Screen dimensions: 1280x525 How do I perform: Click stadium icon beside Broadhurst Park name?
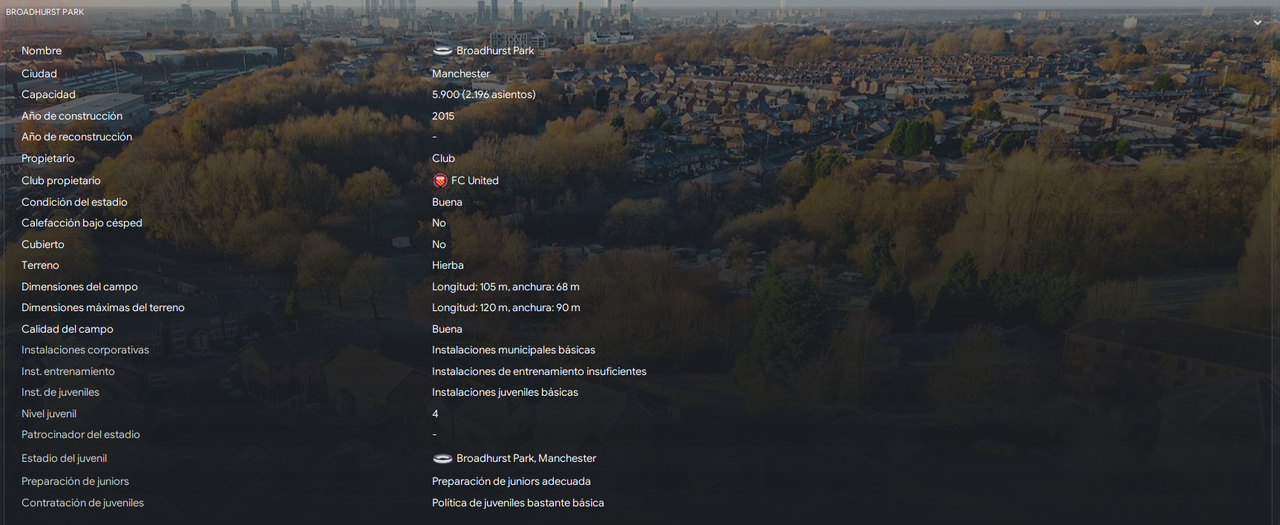(x=442, y=50)
